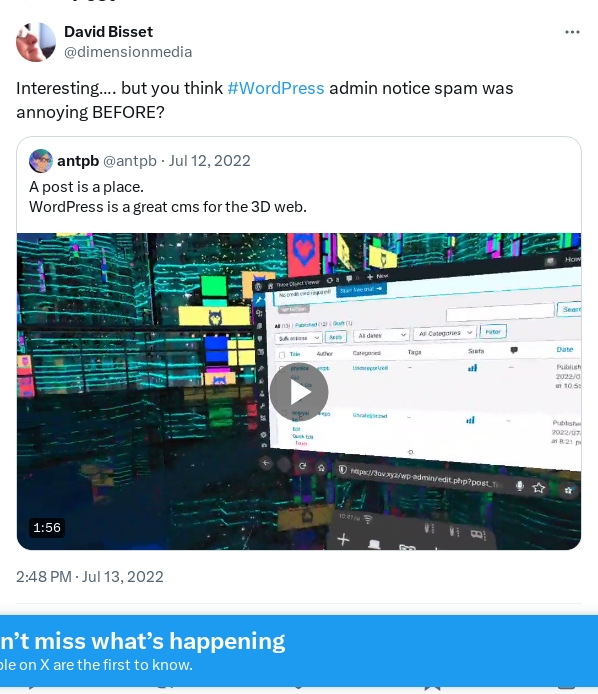Click the back arrow in video browser bar
This screenshot has width=598, height=694.
pyautogui.click(x=266, y=463)
